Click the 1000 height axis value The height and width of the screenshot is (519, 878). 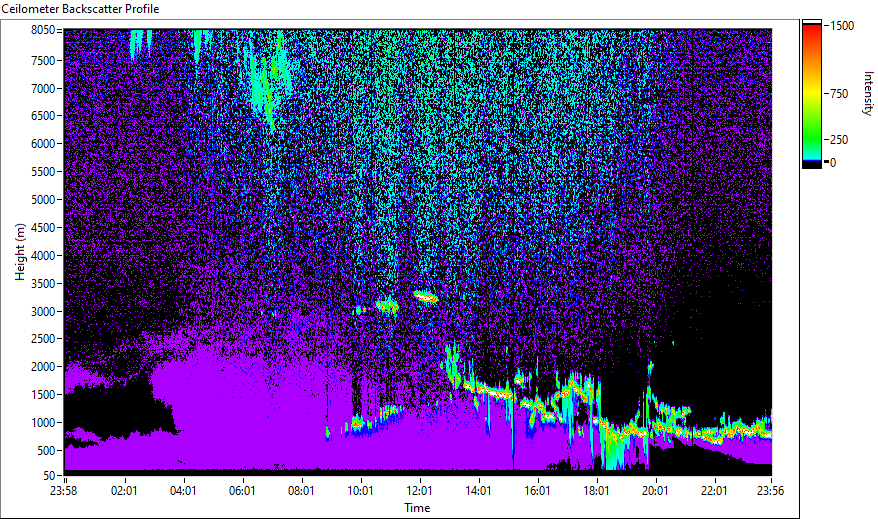click(x=43, y=423)
